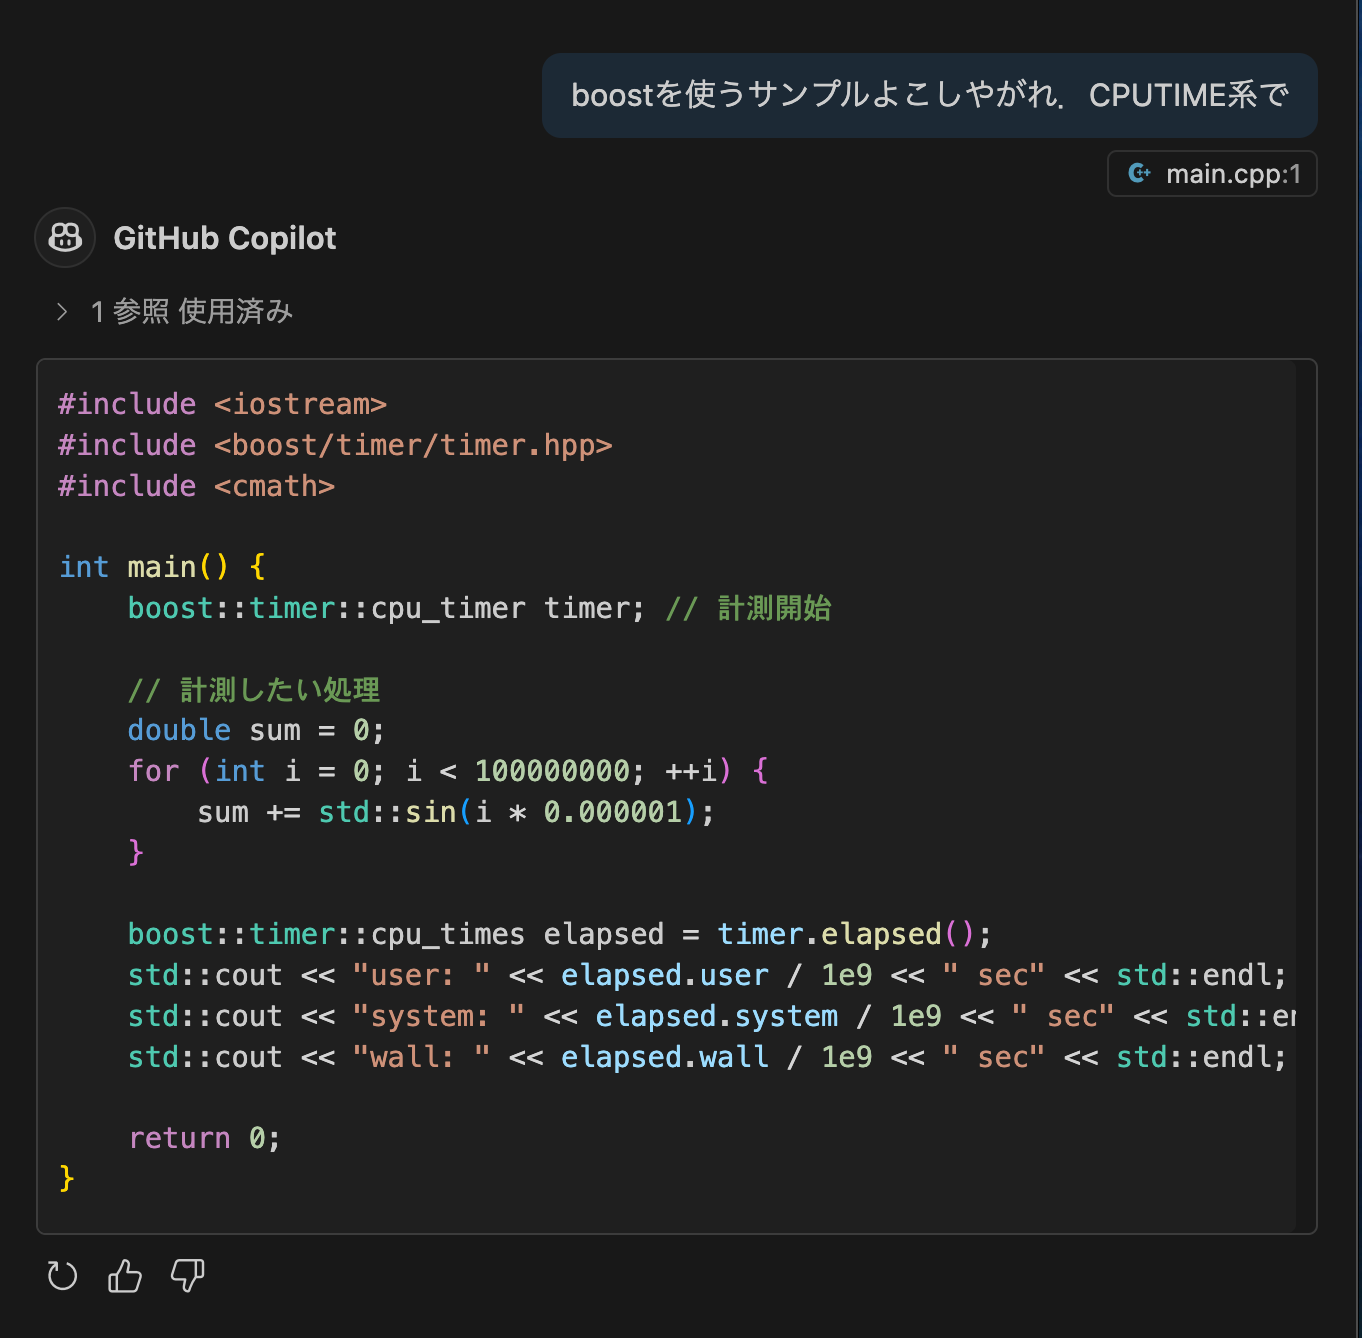Click the 'cpu_times elapsed = timer.elapsed();' line

[560, 934]
